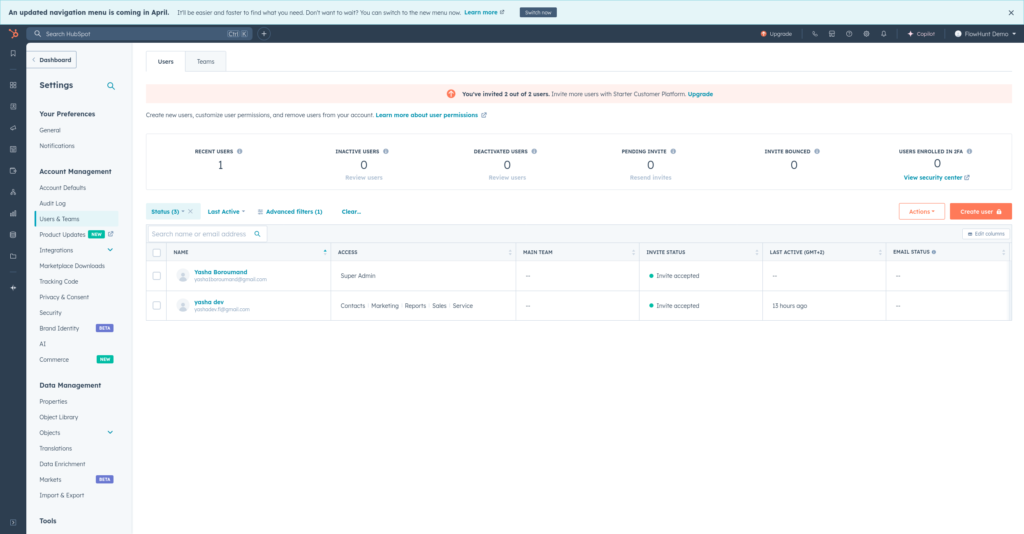Click the Search HubSpot field
1024x534 pixels.
point(139,34)
